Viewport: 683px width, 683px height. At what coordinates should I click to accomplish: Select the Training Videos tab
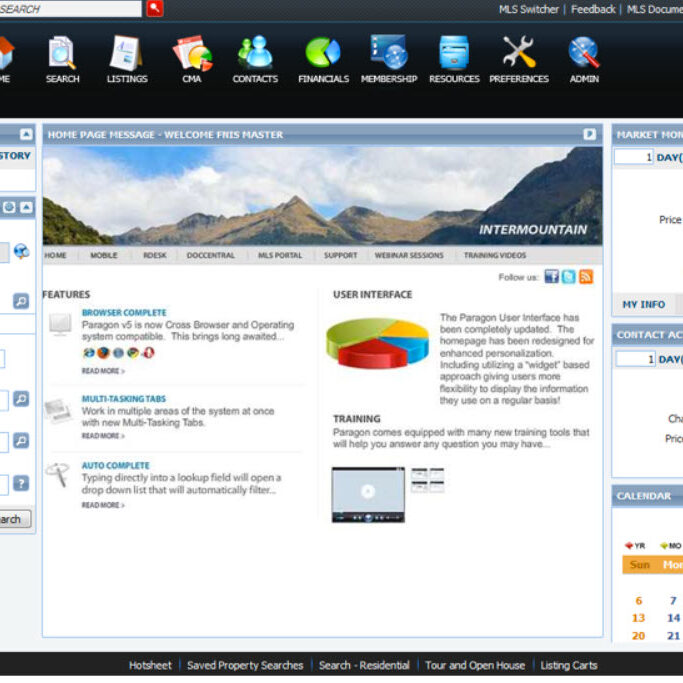pyautogui.click(x=495, y=255)
